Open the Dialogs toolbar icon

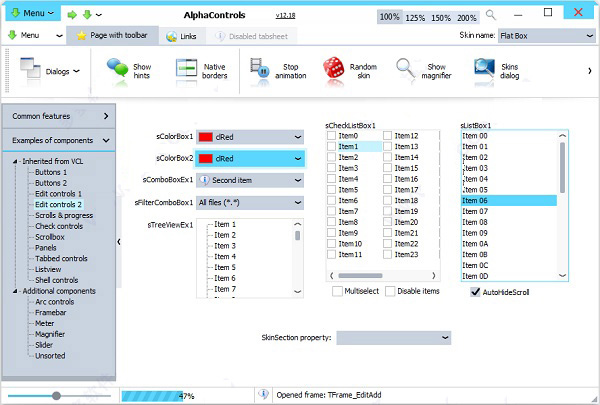[30, 68]
